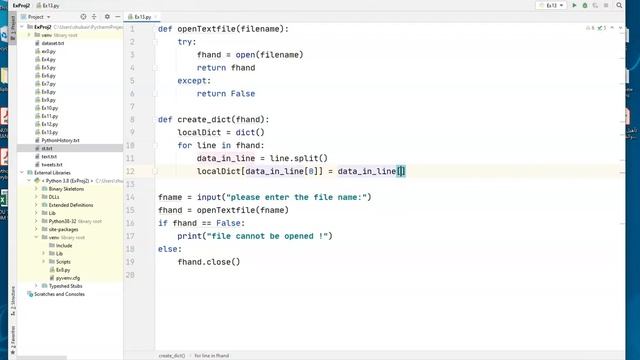Toggle fold marker at line 1 def openTextfile

pos(155,29)
